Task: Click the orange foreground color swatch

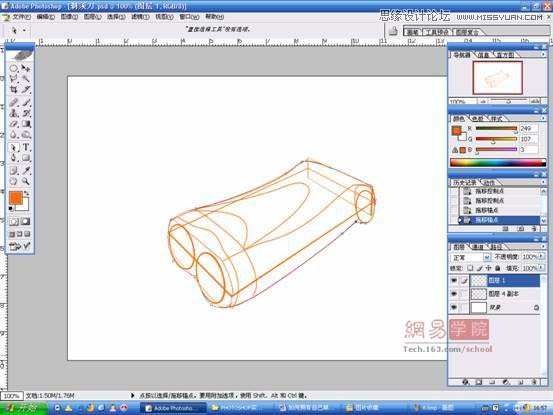Action: point(16,197)
